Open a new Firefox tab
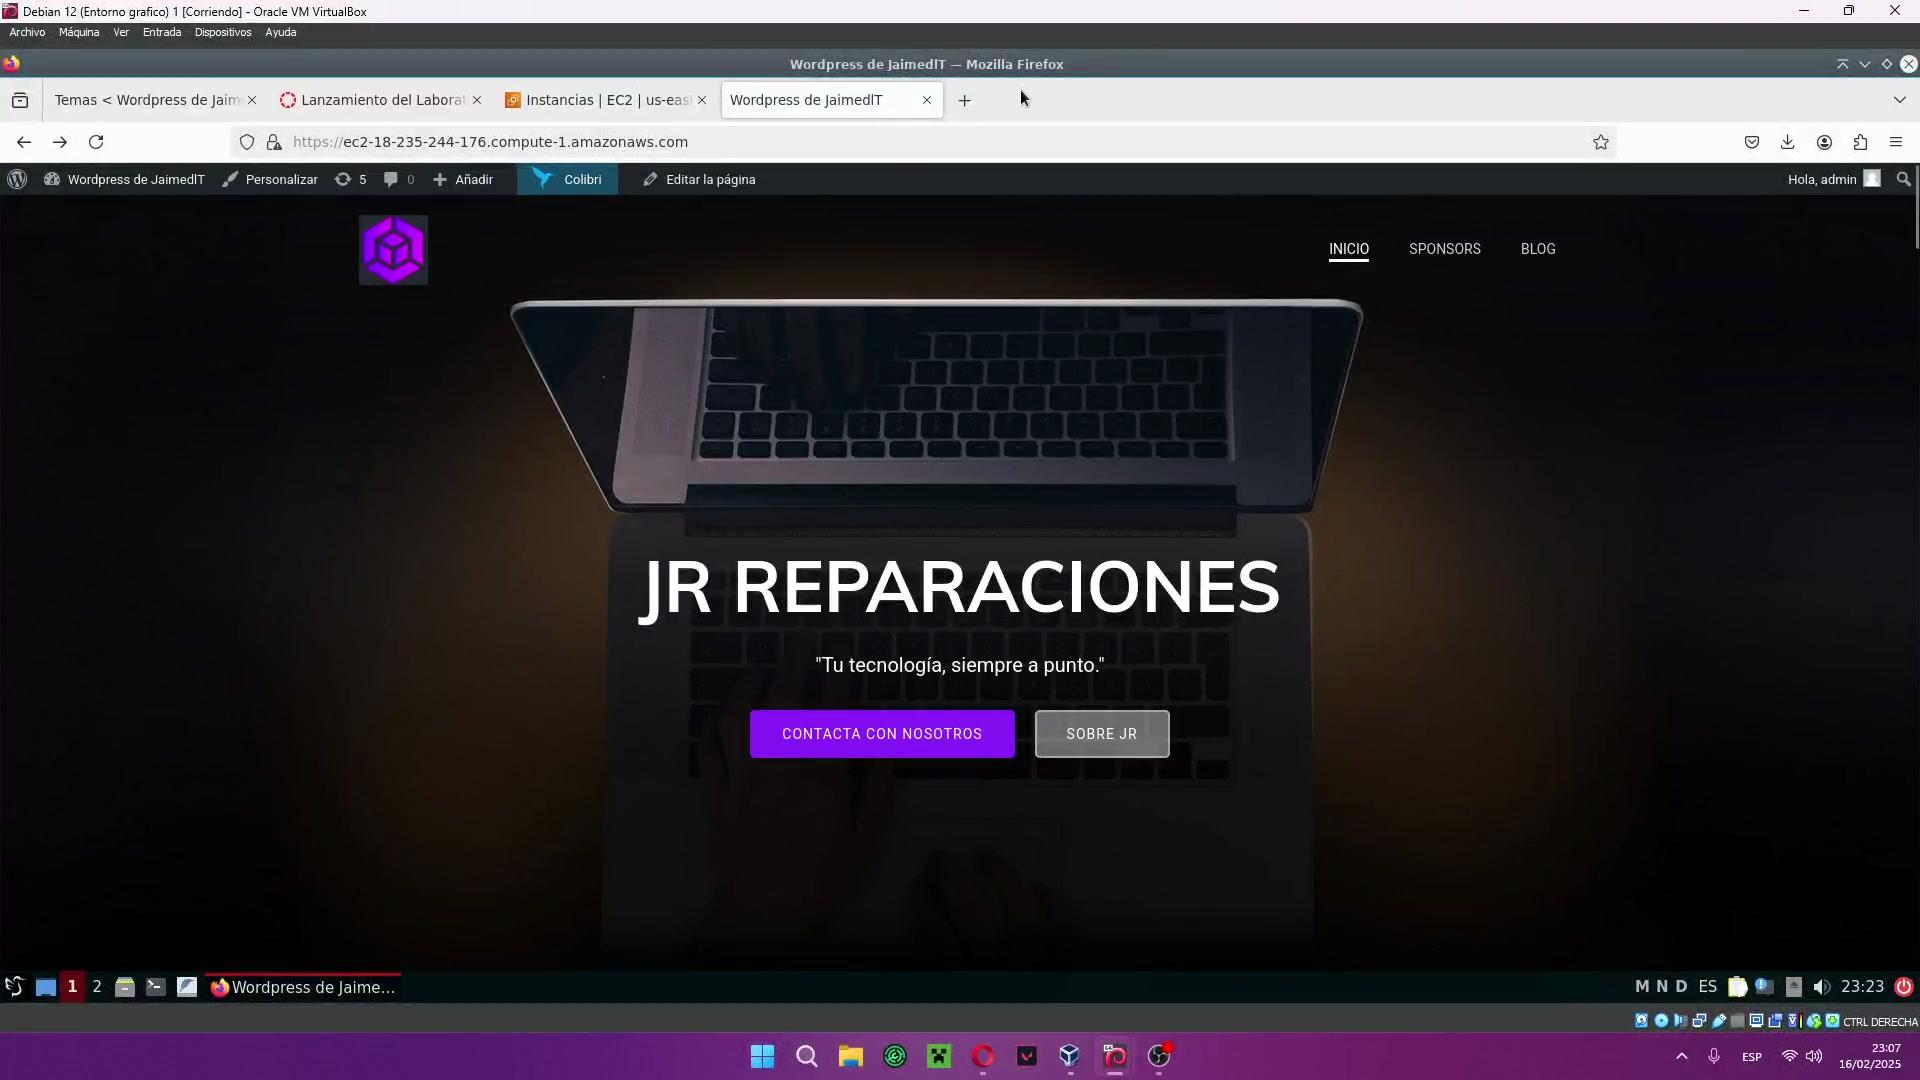Image resolution: width=1920 pixels, height=1080 pixels. point(964,100)
